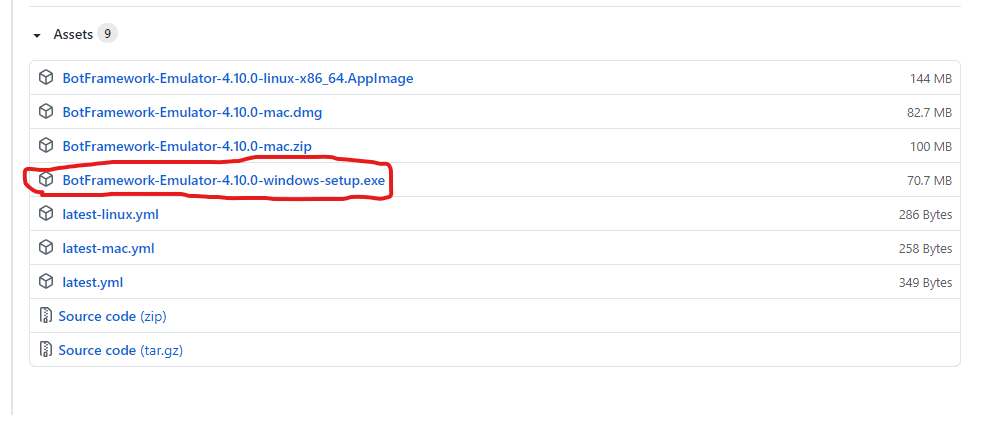Download Source code (tar.gz)
The height and width of the screenshot is (430, 981).
(x=121, y=350)
